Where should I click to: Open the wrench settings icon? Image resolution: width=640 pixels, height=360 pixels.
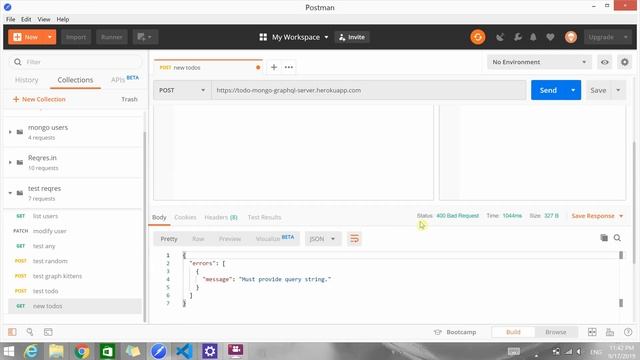(518, 37)
